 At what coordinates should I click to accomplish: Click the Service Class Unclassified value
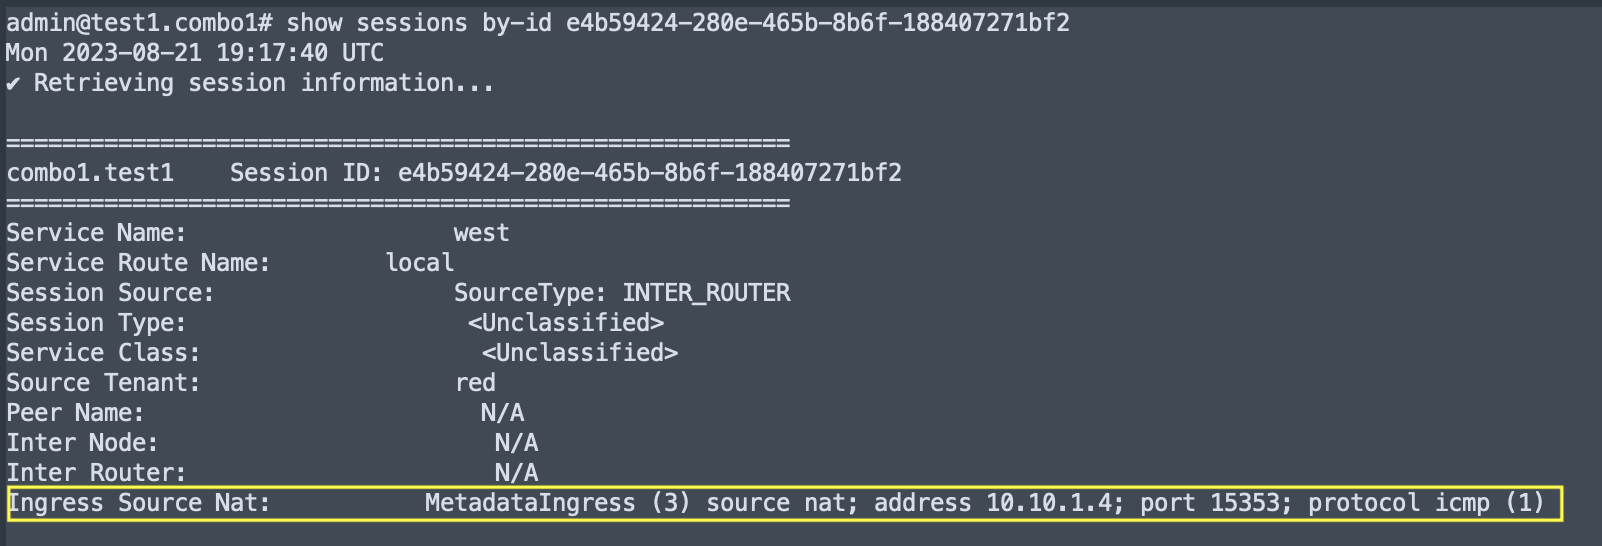tap(580, 353)
